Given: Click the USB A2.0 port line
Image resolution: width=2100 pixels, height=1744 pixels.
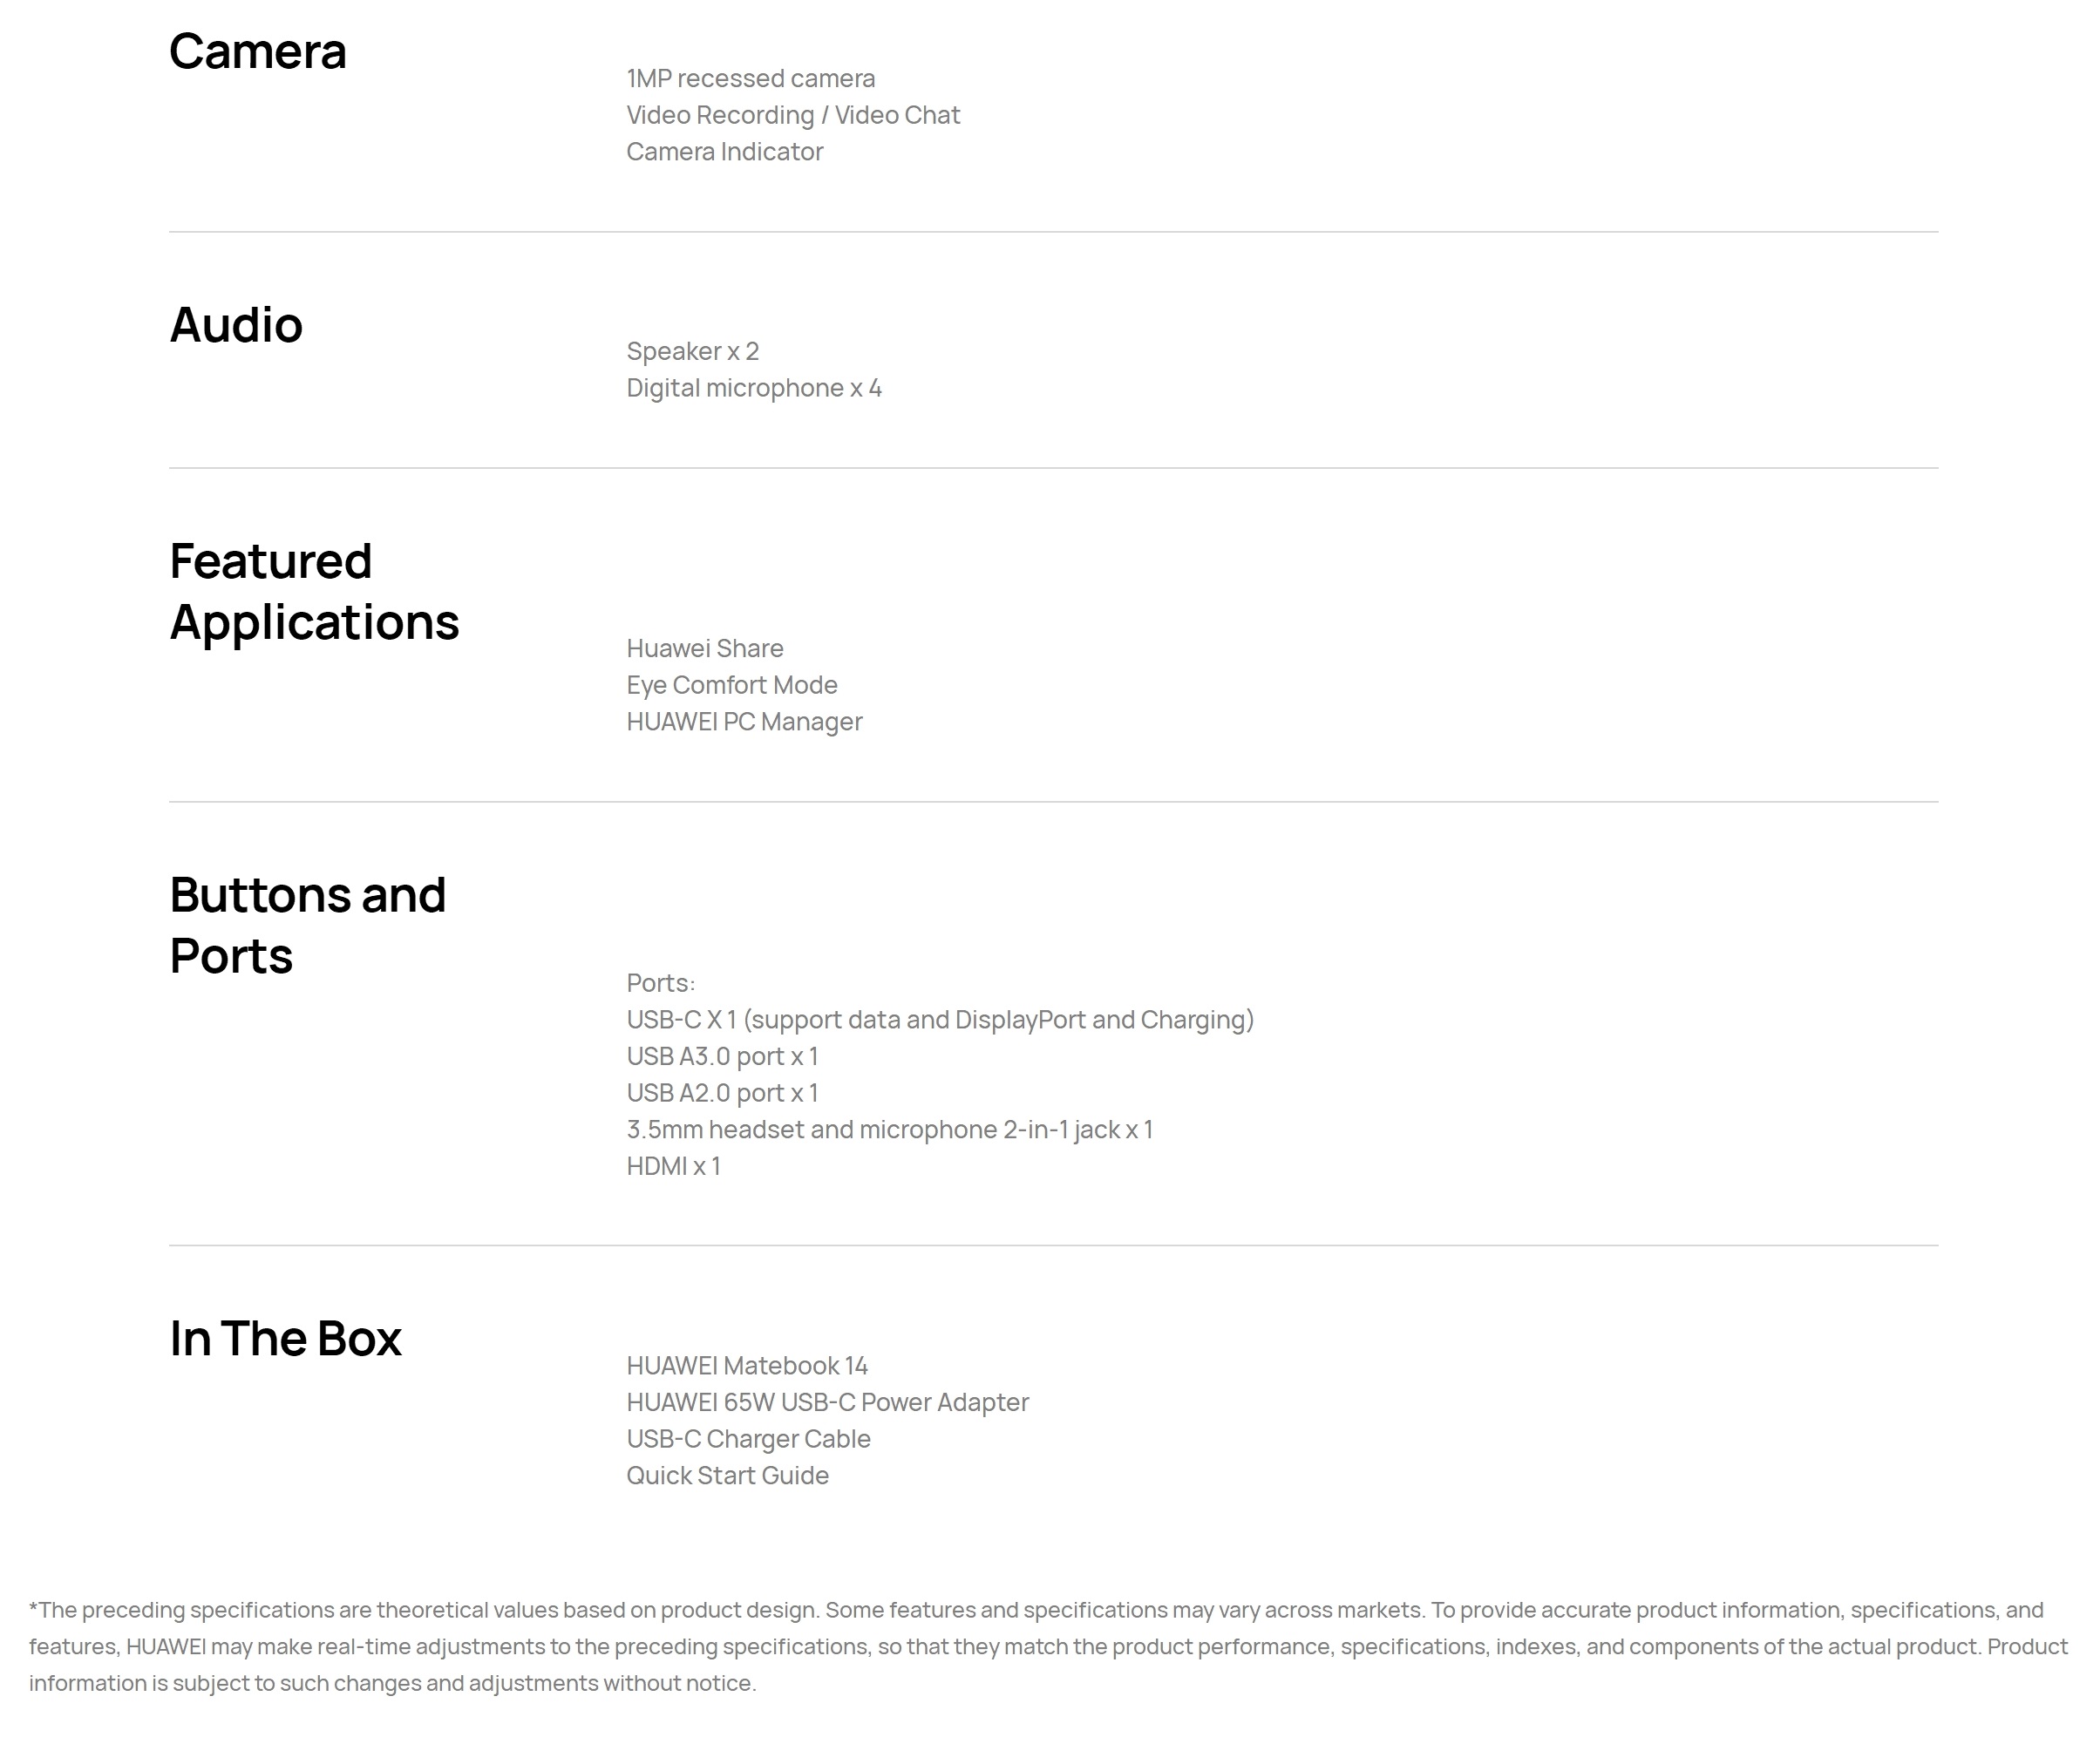Looking at the screenshot, I should point(722,1093).
